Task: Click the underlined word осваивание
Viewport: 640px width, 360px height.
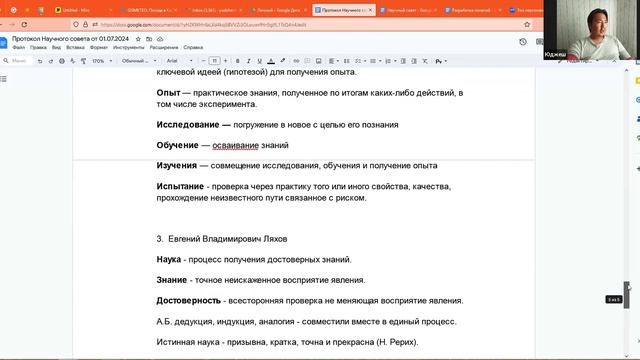Action: pyautogui.click(x=236, y=145)
